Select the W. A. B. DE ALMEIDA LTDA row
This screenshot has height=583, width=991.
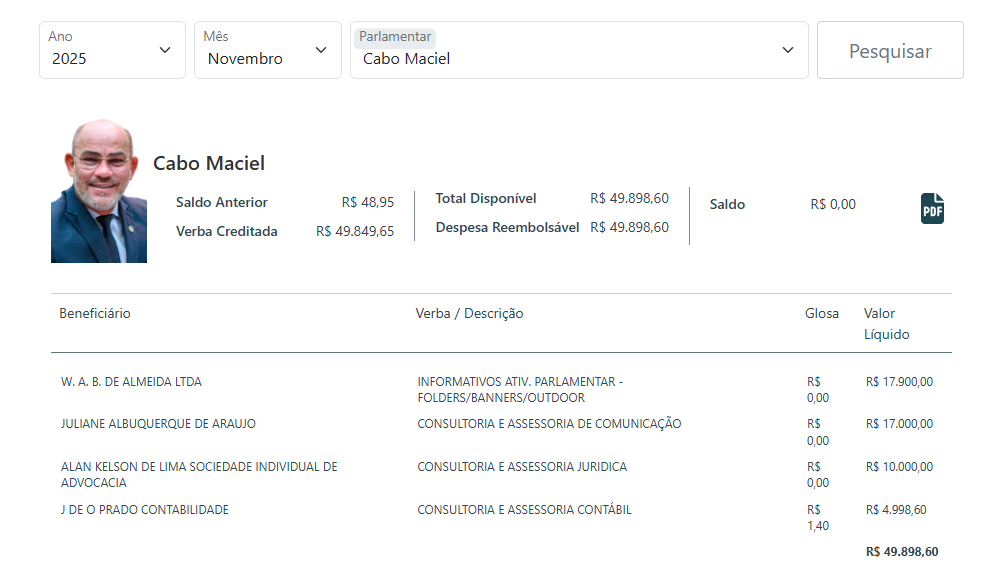coord(131,382)
